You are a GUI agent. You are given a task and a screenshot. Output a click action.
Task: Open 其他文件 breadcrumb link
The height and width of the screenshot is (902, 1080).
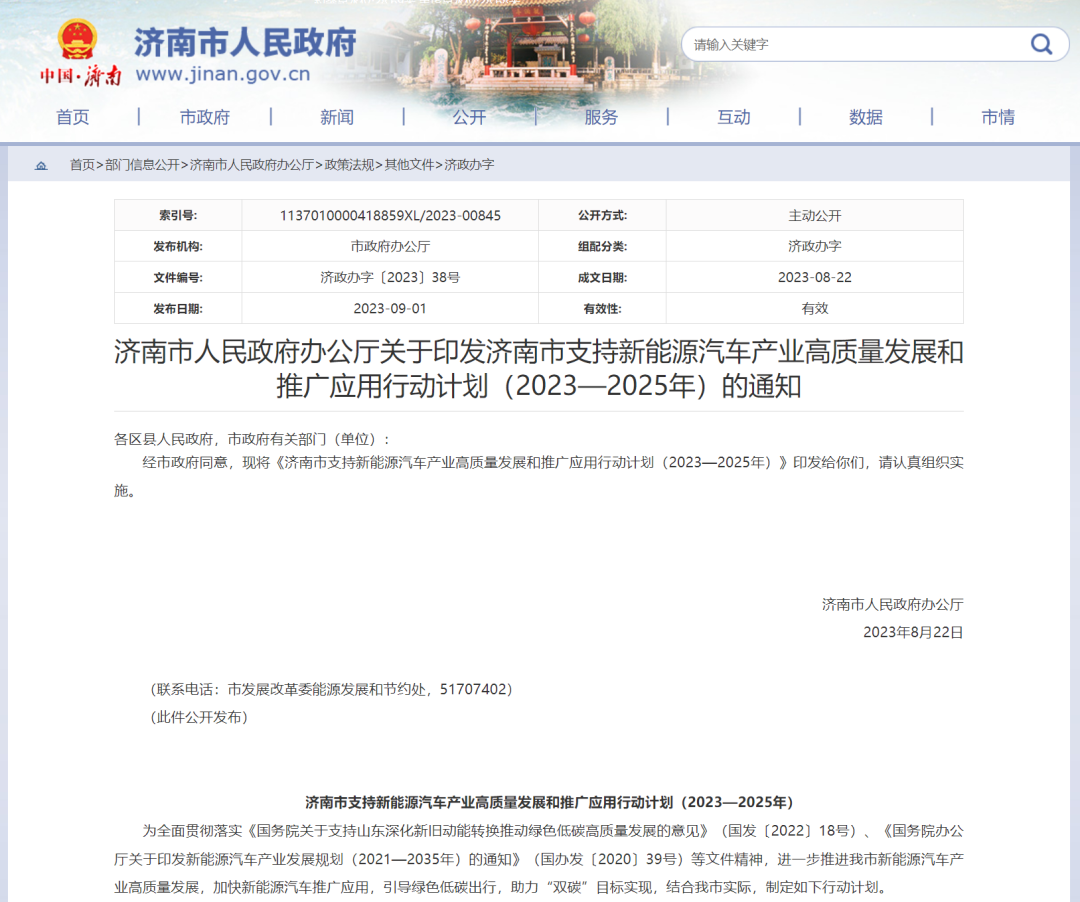pos(409,165)
